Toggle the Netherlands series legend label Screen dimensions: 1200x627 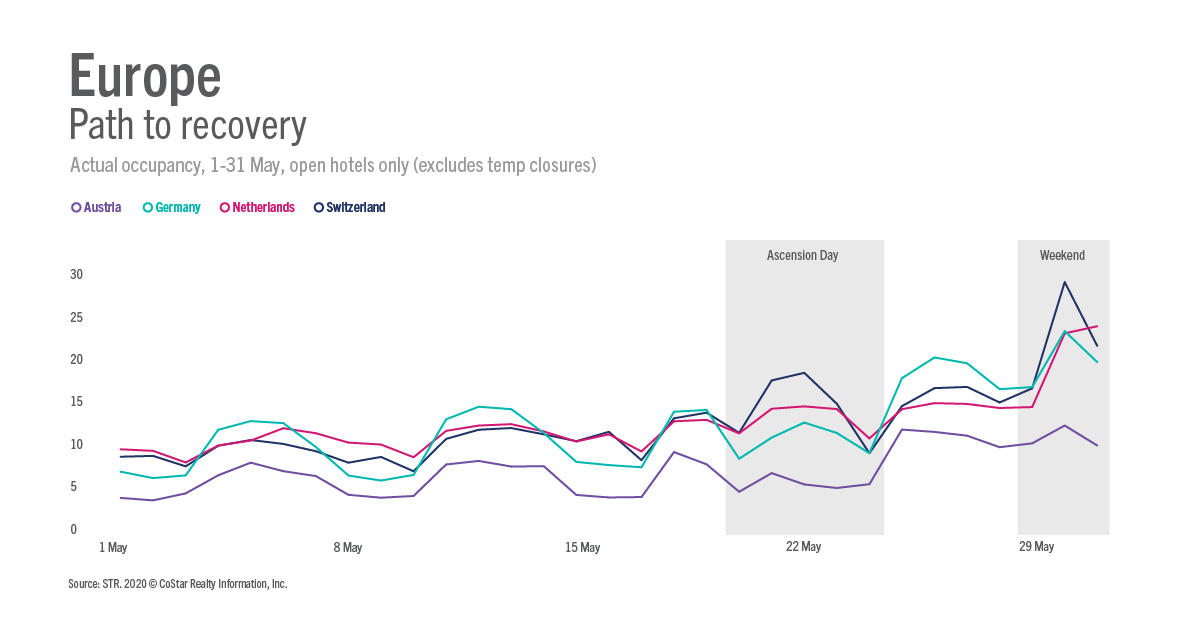263,208
